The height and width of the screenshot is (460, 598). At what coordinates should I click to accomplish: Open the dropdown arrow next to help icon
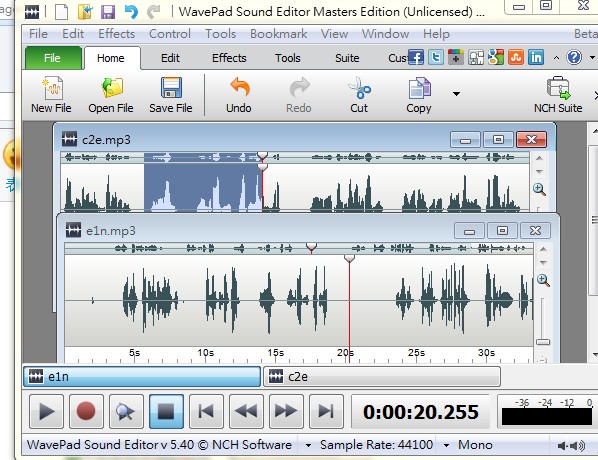pos(592,58)
